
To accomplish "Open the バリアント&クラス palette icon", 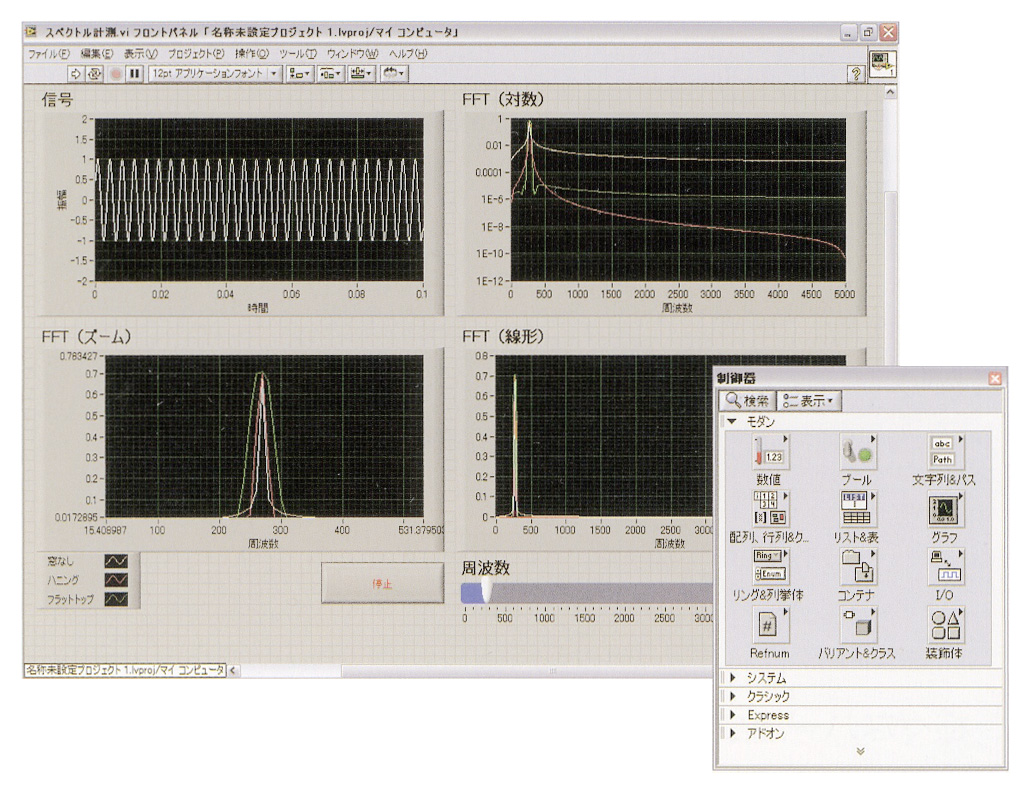I will pos(857,625).
